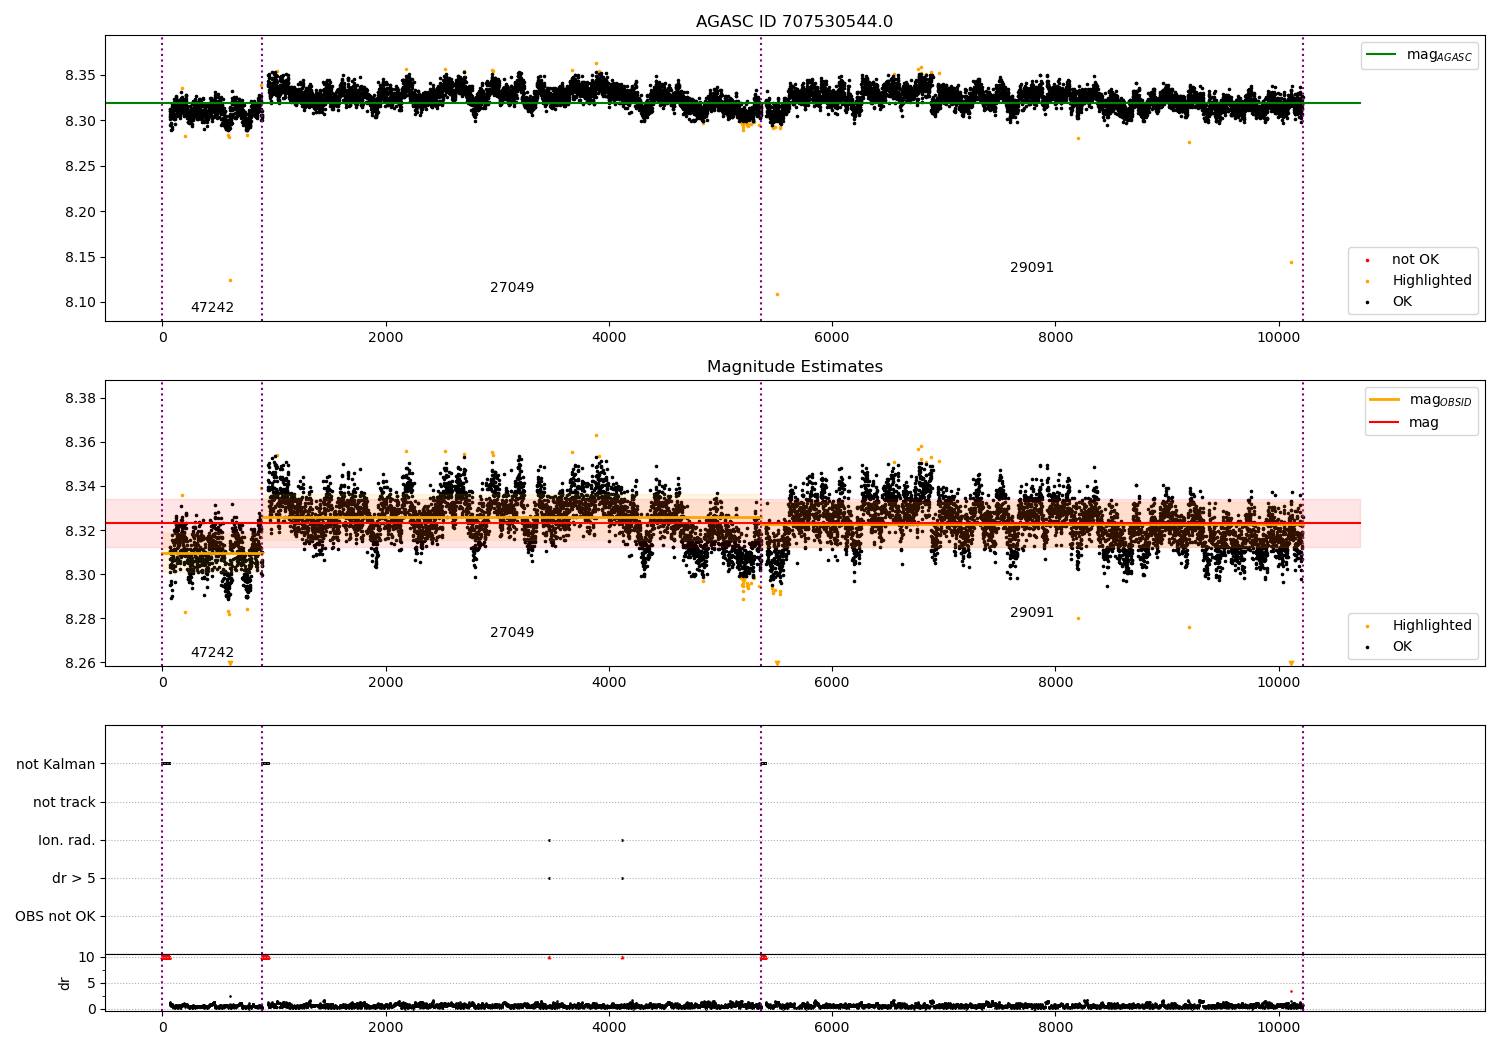Click x-axis tick 4000 under the top plot

(609, 338)
